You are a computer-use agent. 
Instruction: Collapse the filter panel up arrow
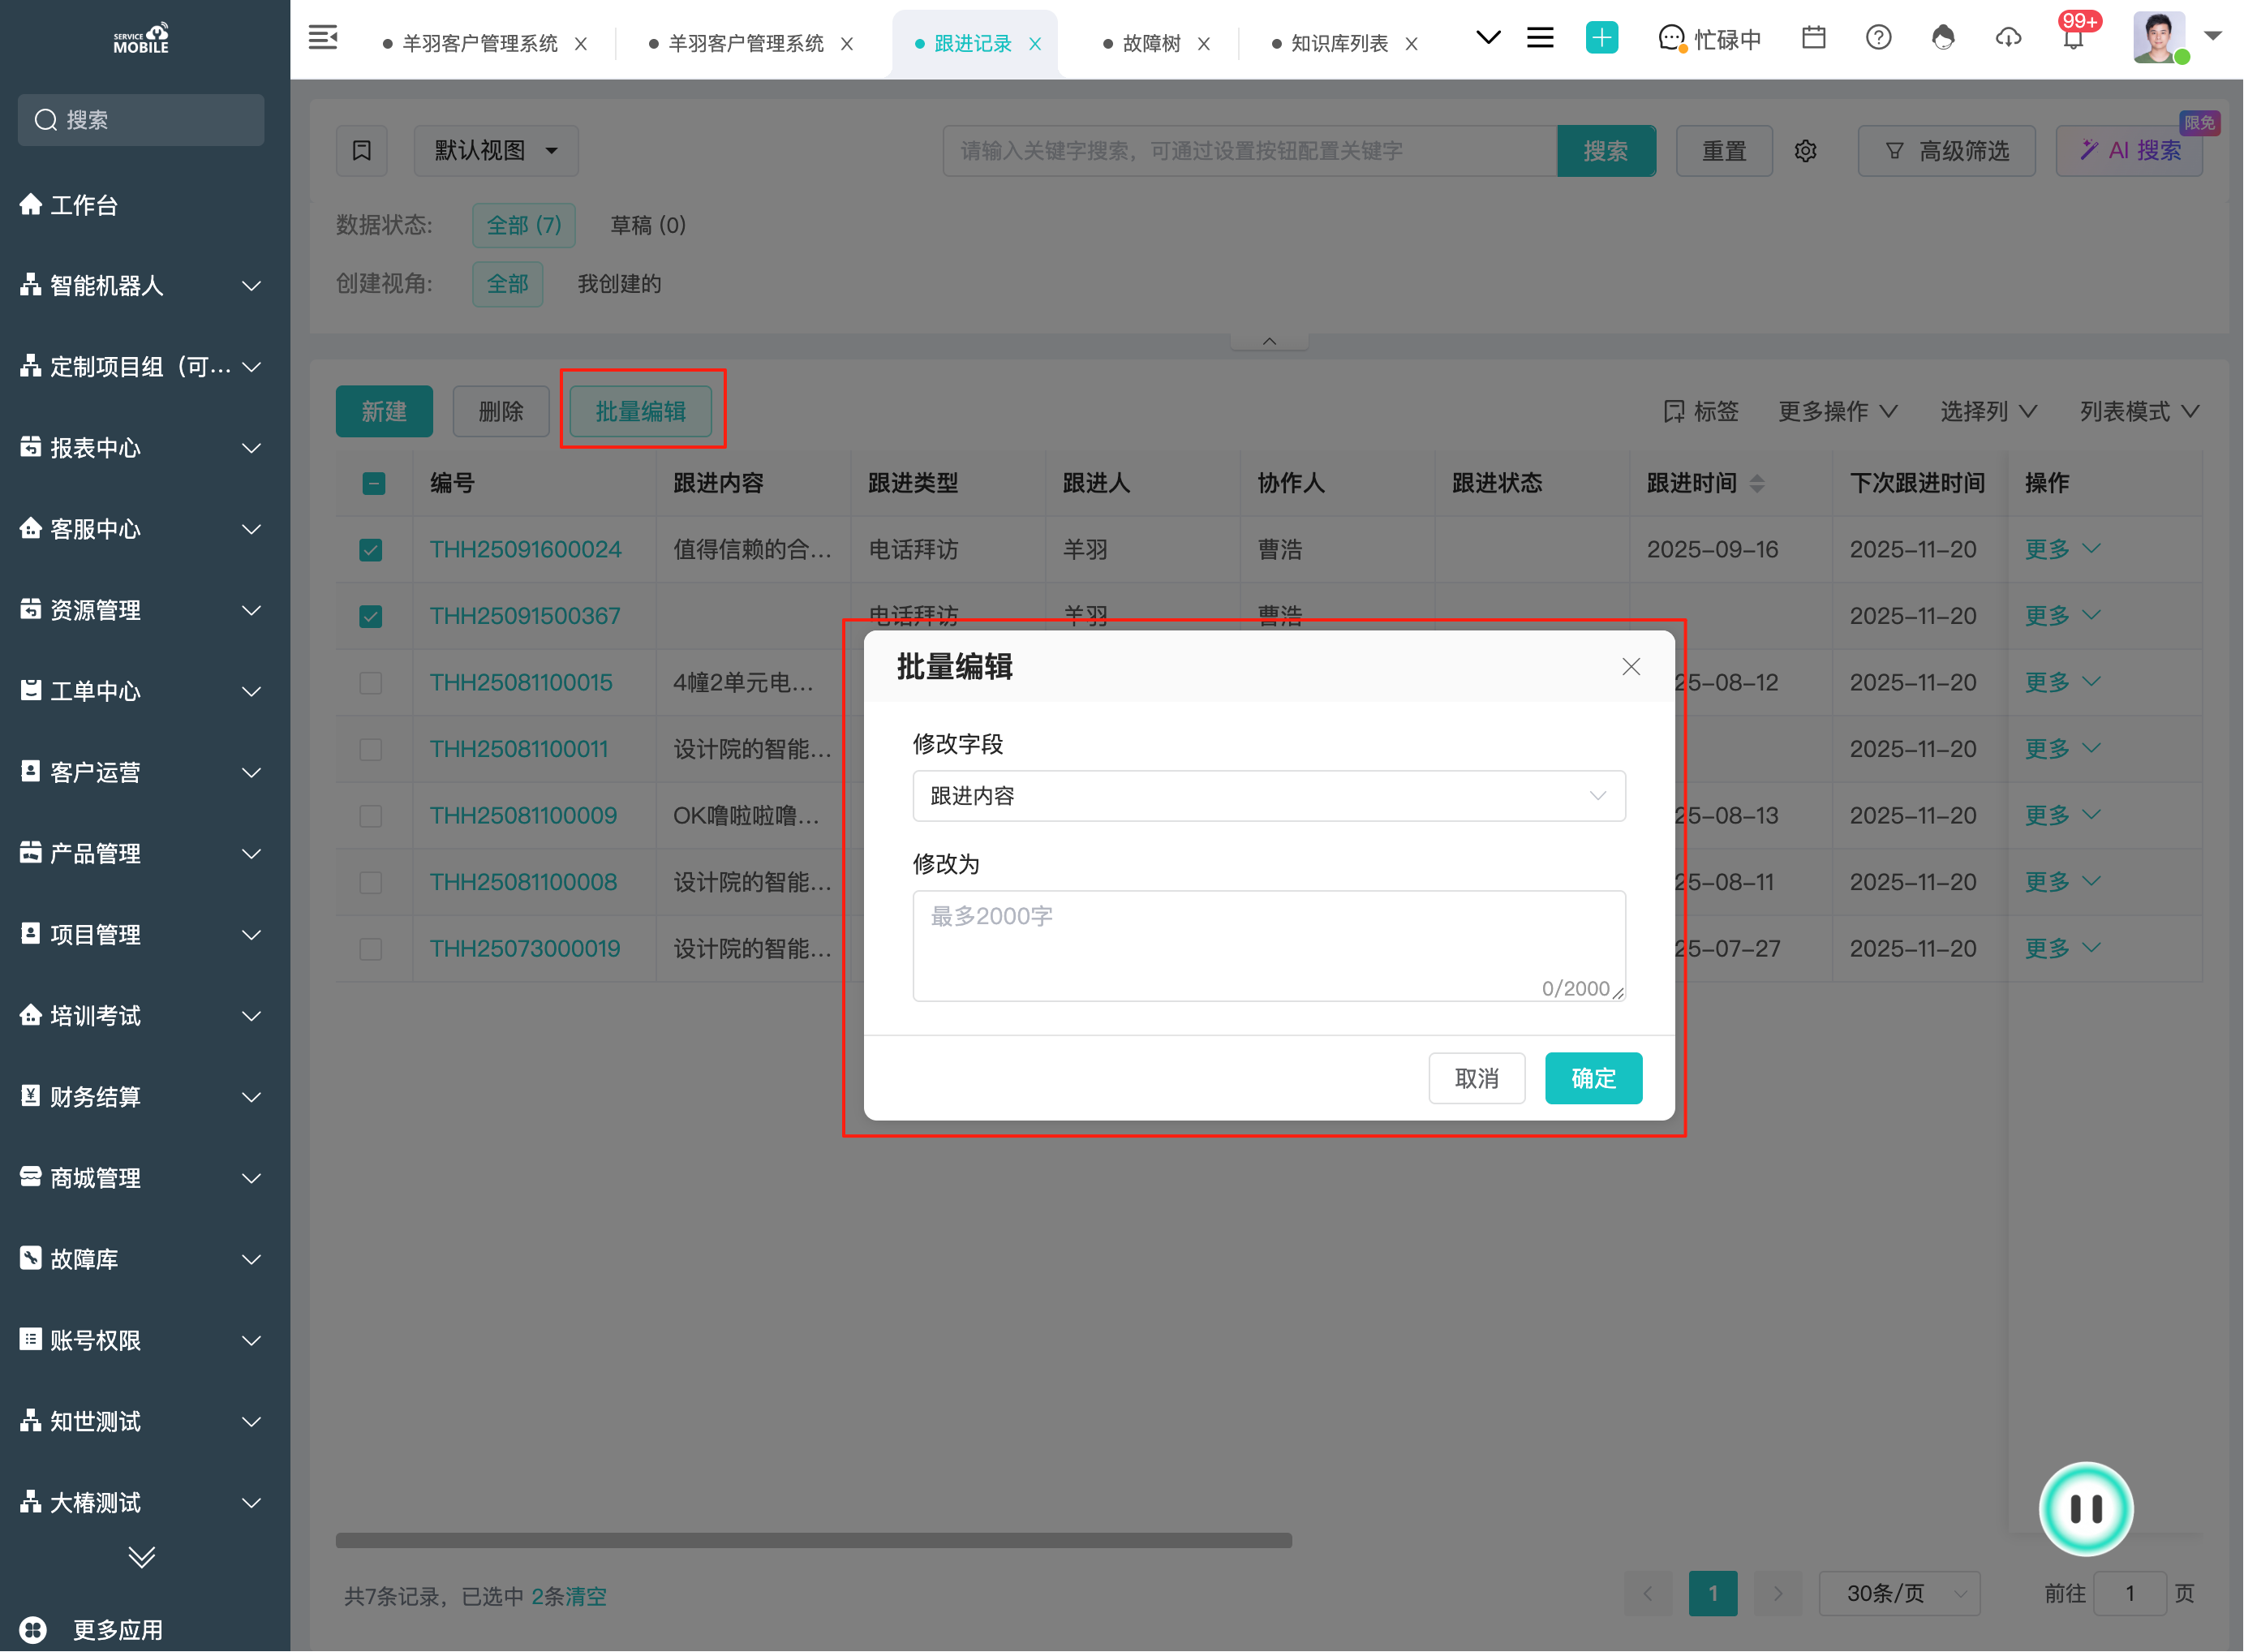pyautogui.click(x=1269, y=342)
